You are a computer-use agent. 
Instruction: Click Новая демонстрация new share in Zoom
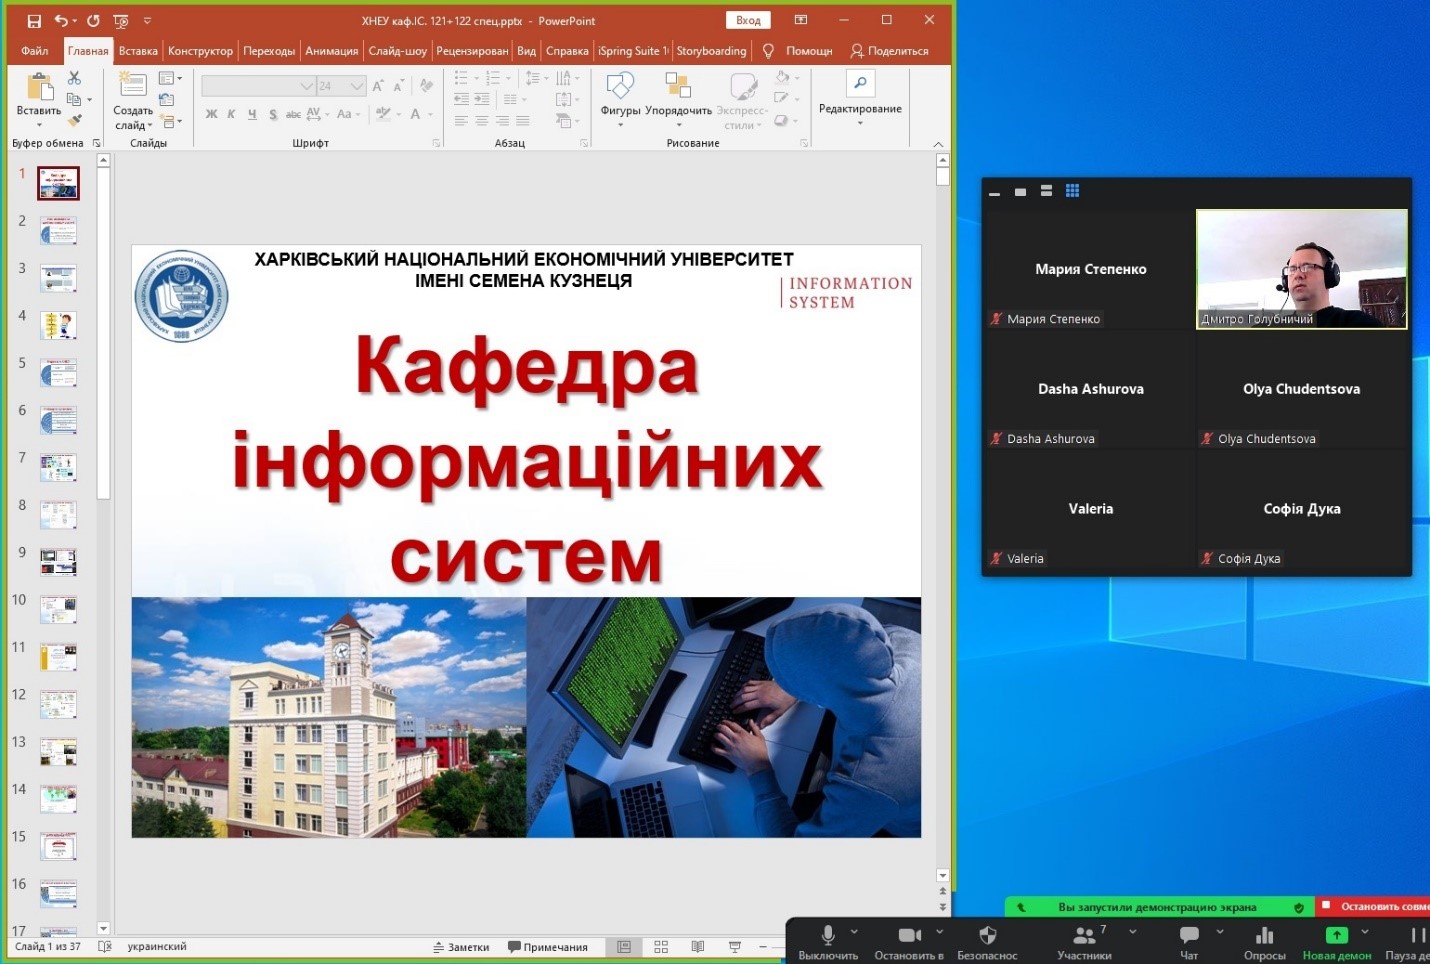[x=1337, y=941]
